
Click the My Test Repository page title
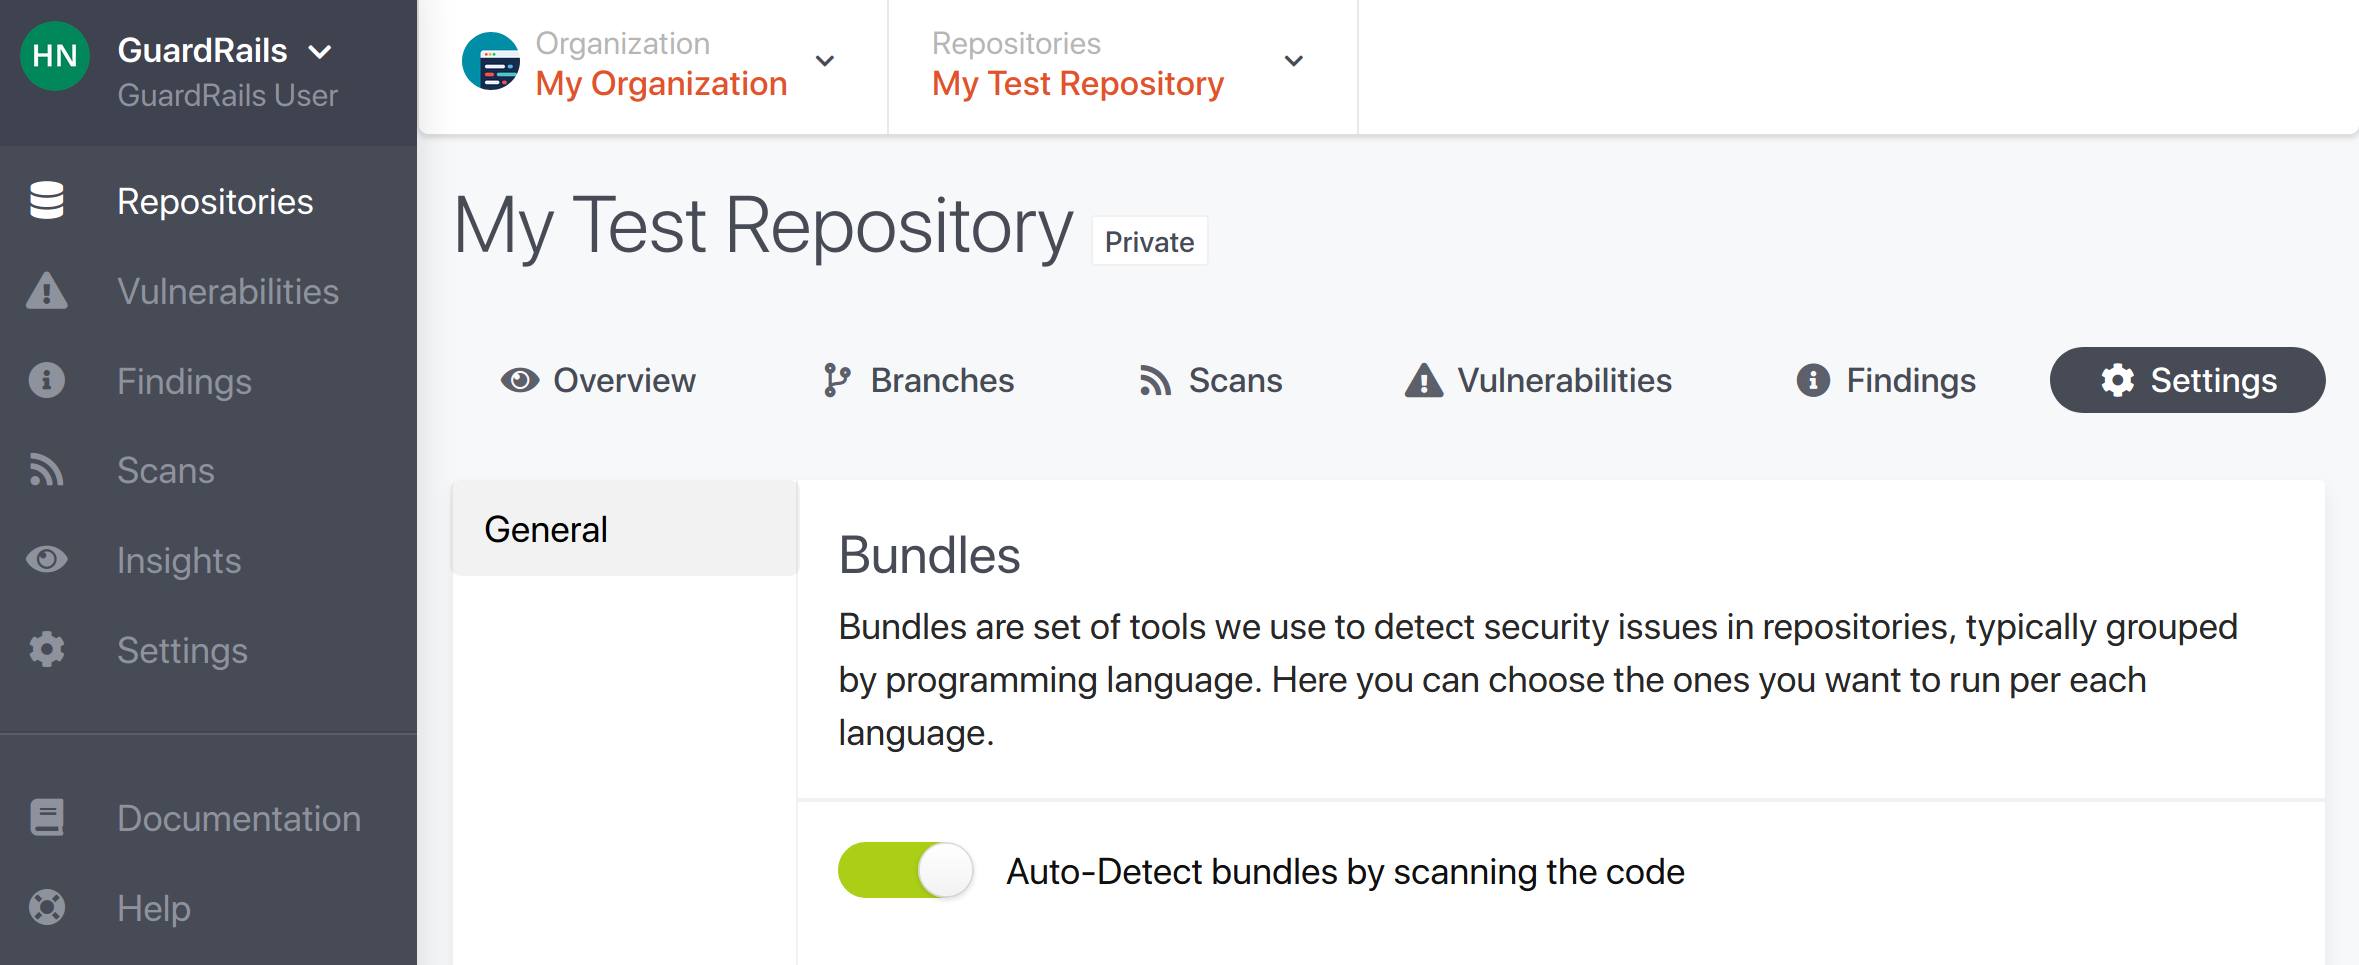click(x=763, y=227)
